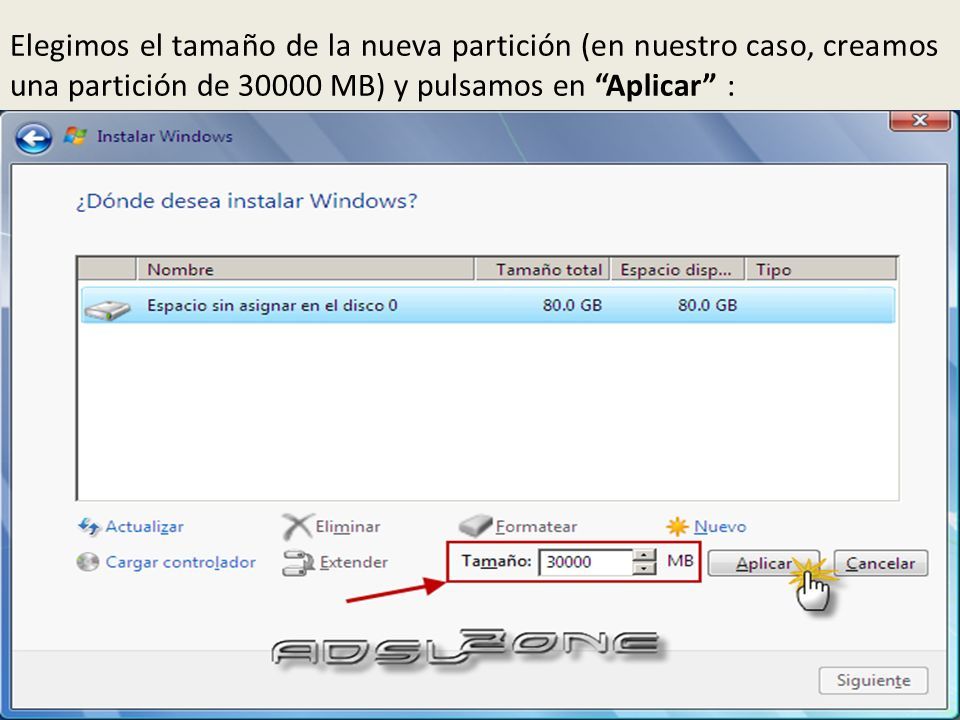The image size is (960, 720).
Task: Select the Extender option
Action: click(x=354, y=562)
